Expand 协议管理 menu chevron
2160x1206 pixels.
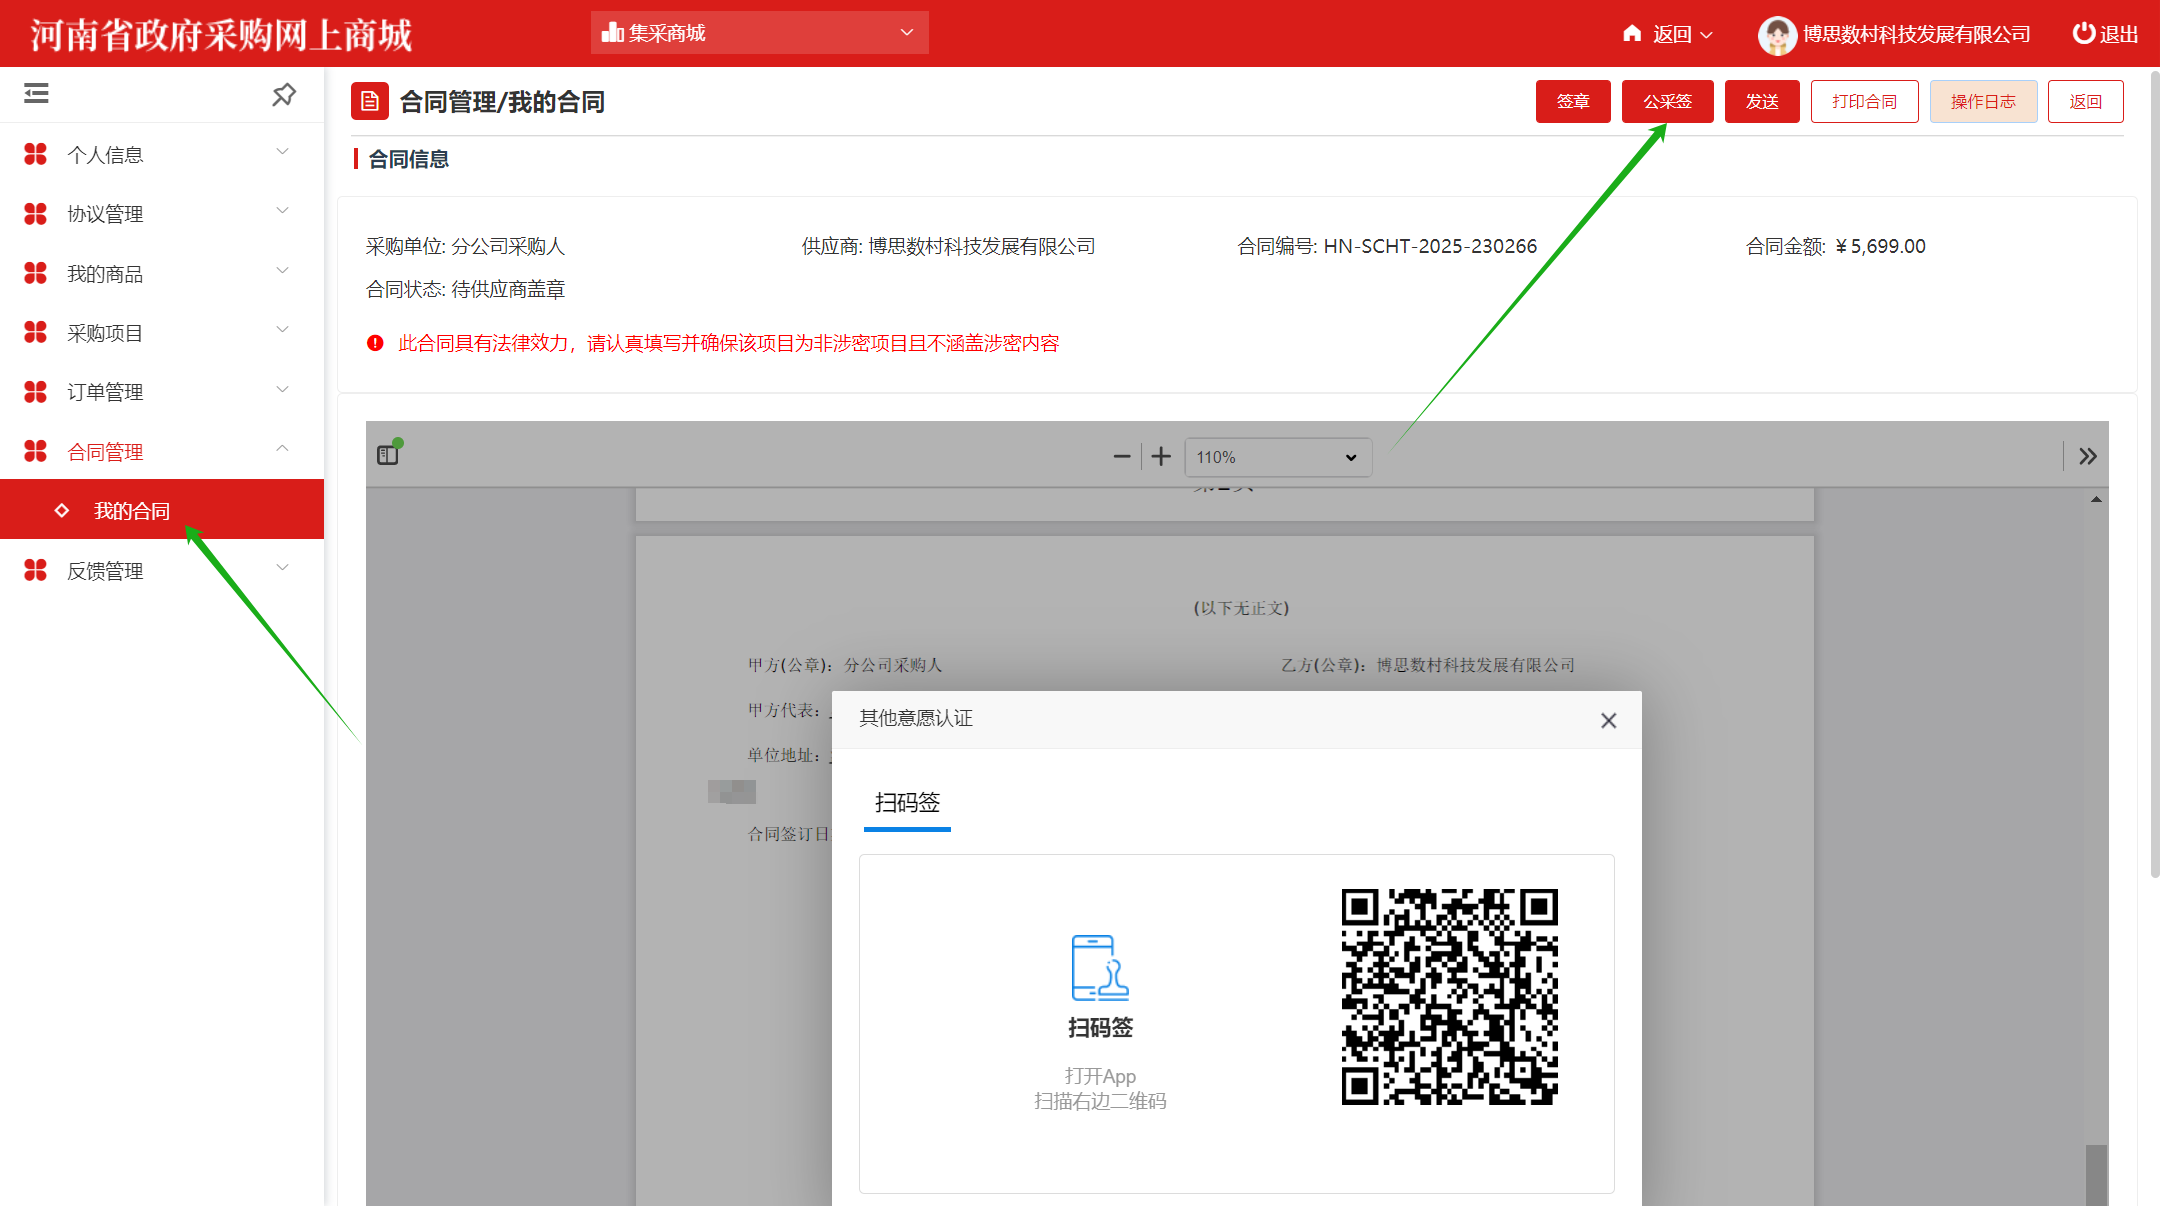coord(282,211)
